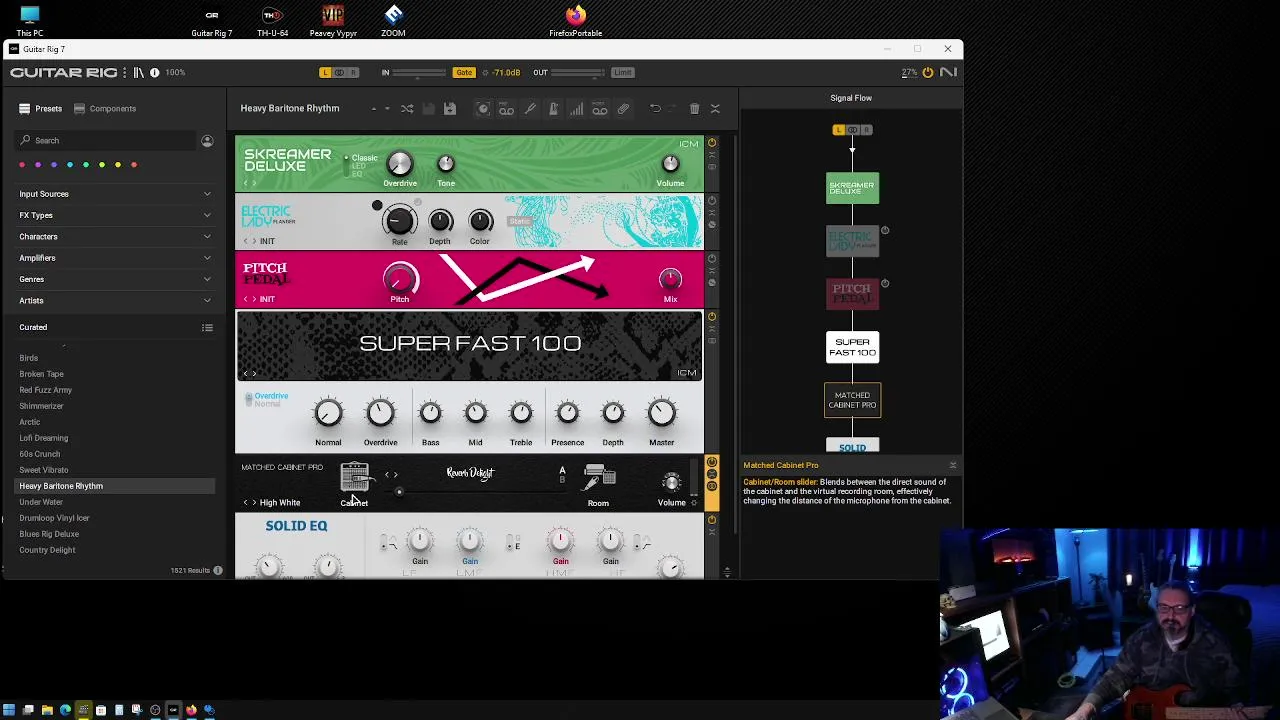Click previous preset arrow beside Electric Lady INIT

pyautogui.click(x=245, y=241)
